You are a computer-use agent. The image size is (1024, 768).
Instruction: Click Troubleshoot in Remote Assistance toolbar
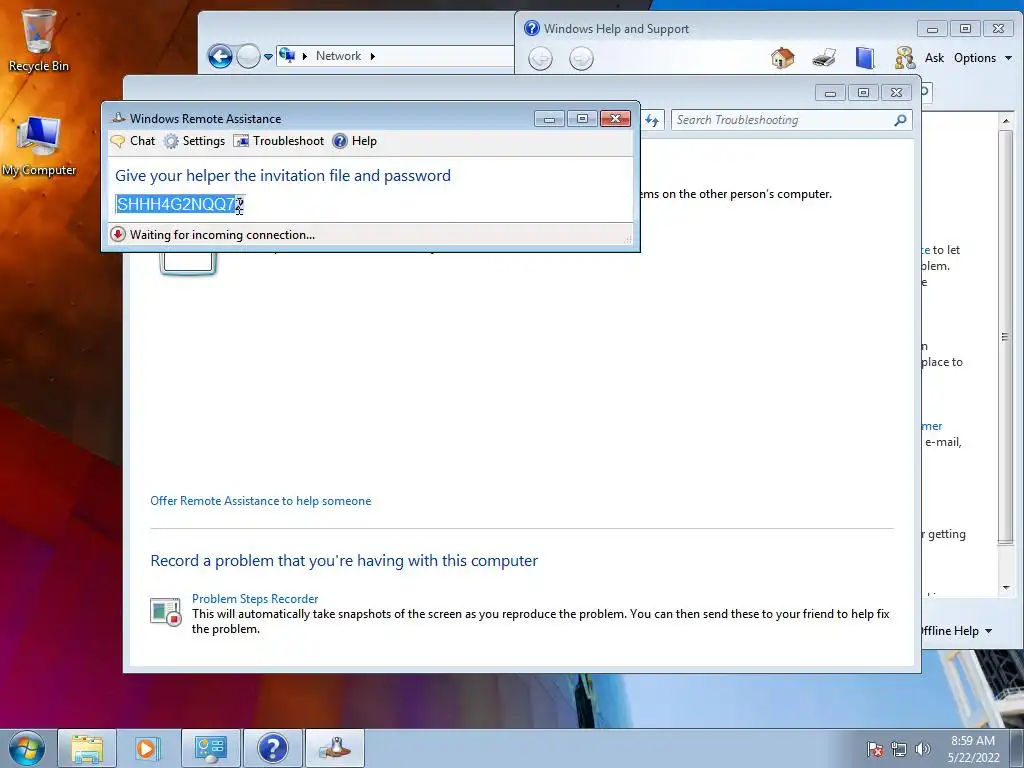(279, 141)
